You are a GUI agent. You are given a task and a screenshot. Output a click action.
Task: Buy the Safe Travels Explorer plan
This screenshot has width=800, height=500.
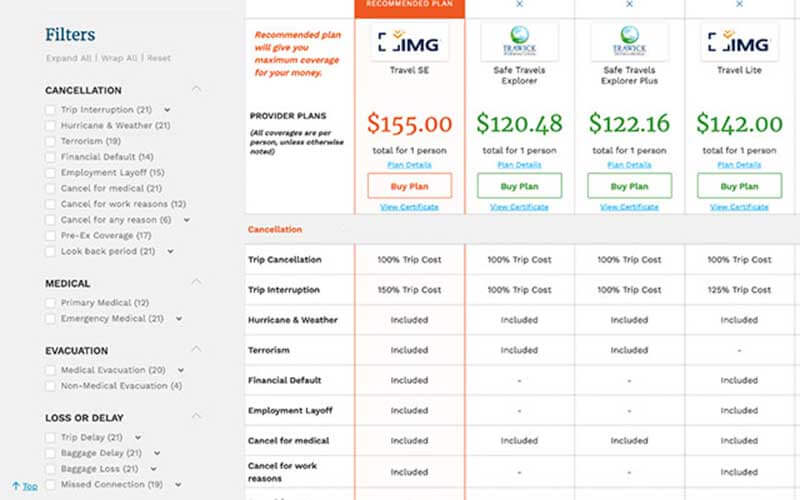tap(519, 186)
